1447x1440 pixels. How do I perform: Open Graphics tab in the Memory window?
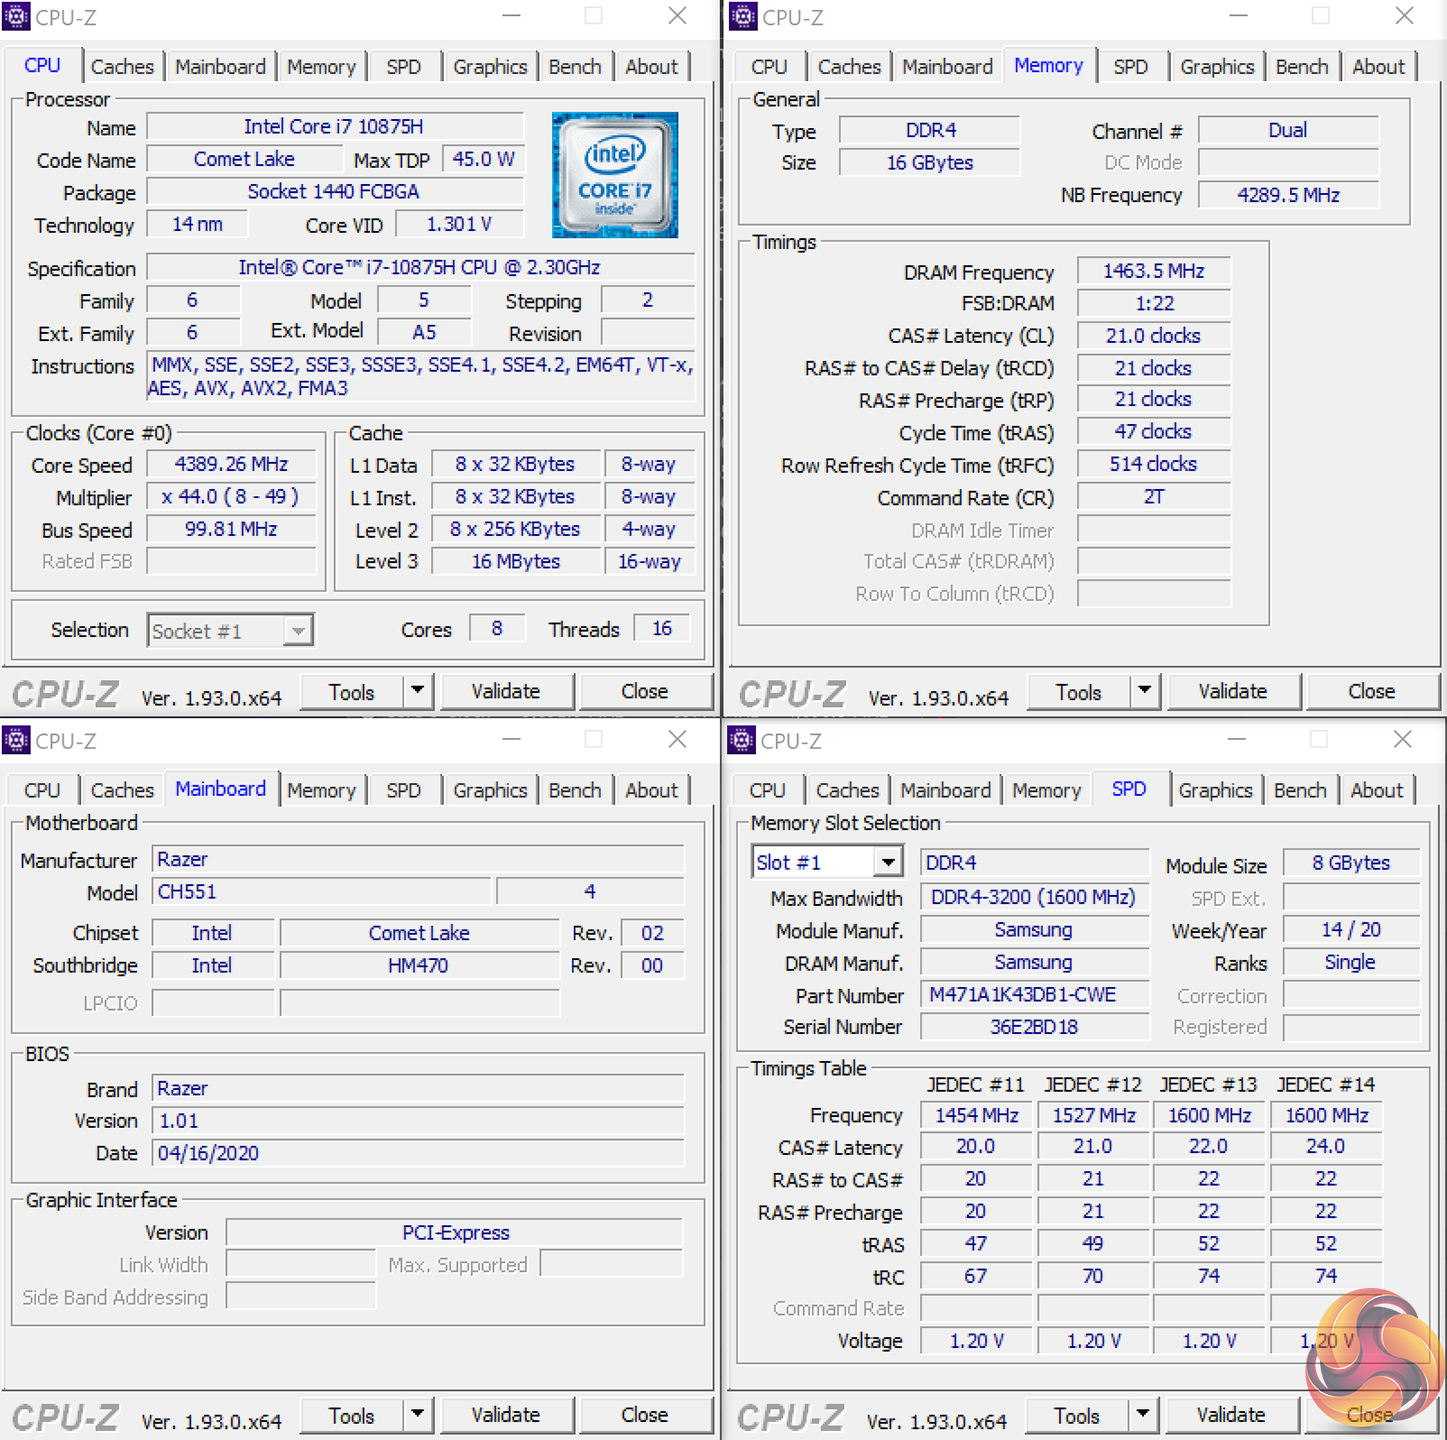(1217, 67)
